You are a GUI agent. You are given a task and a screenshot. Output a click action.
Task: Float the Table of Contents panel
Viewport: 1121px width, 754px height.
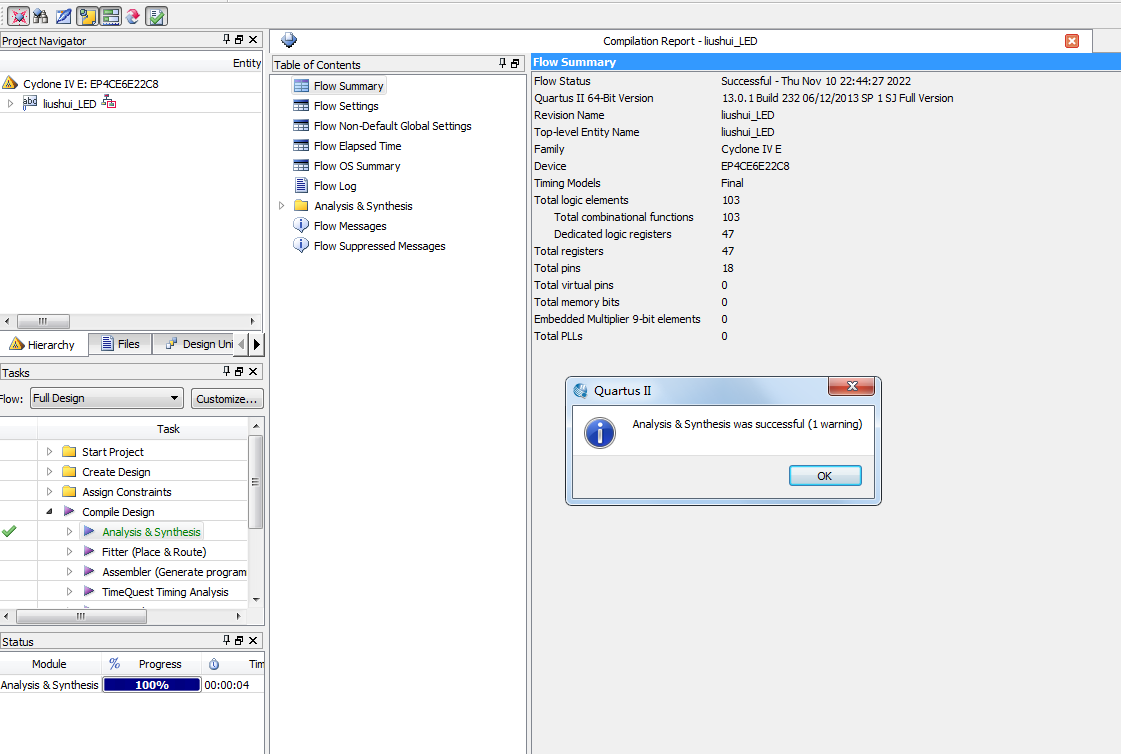click(x=515, y=64)
